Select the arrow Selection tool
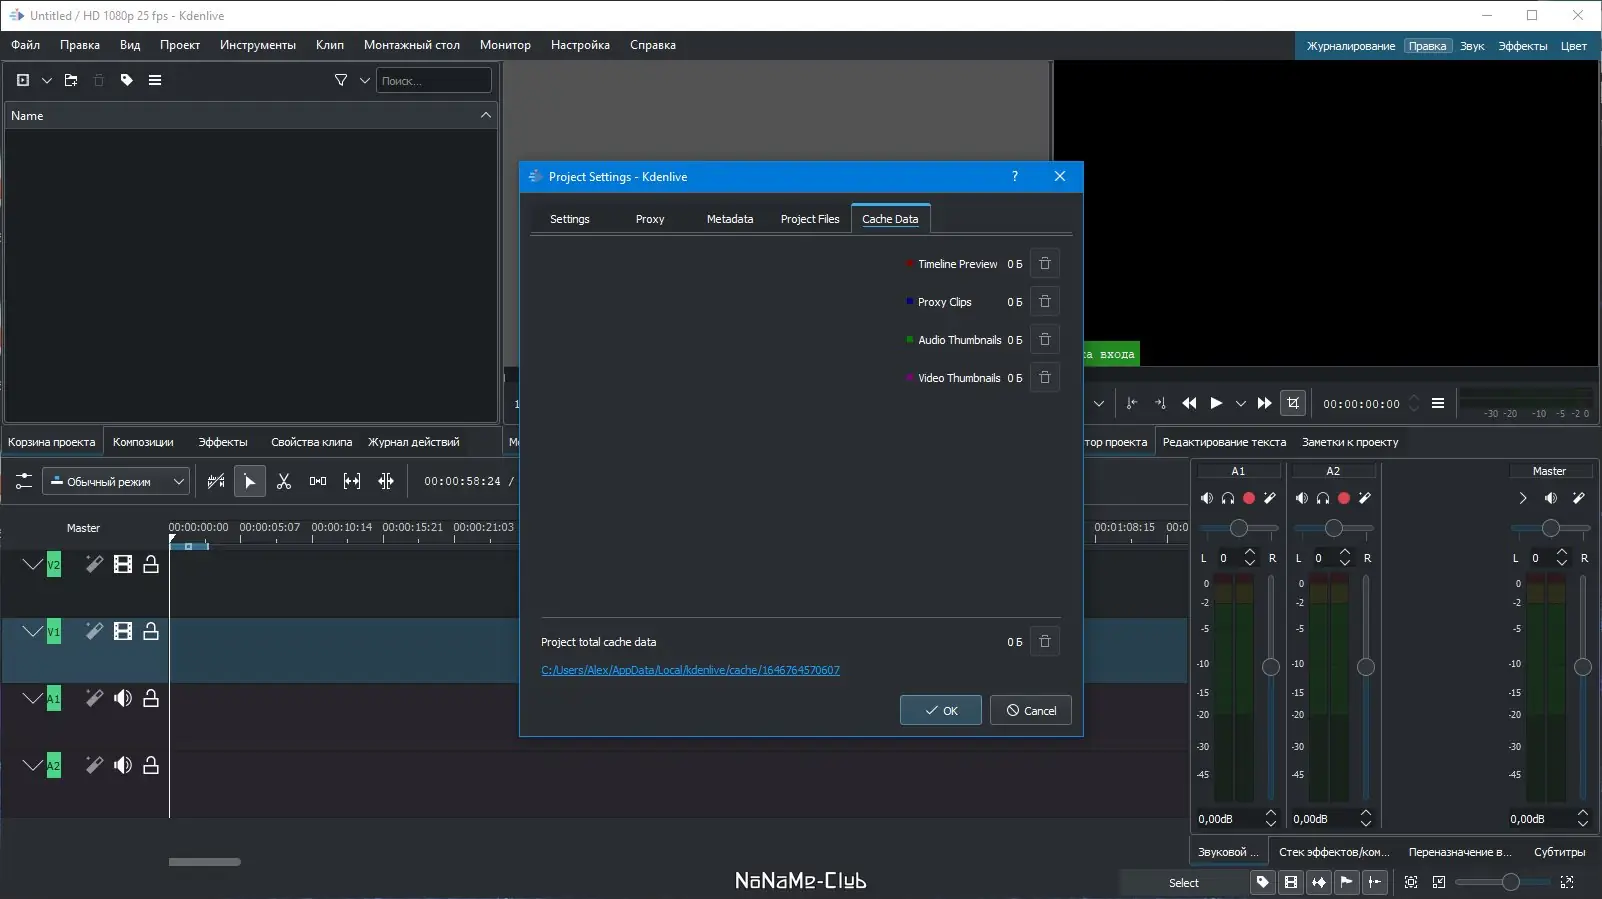The height and width of the screenshot is (899, 1602). (250, 481)
